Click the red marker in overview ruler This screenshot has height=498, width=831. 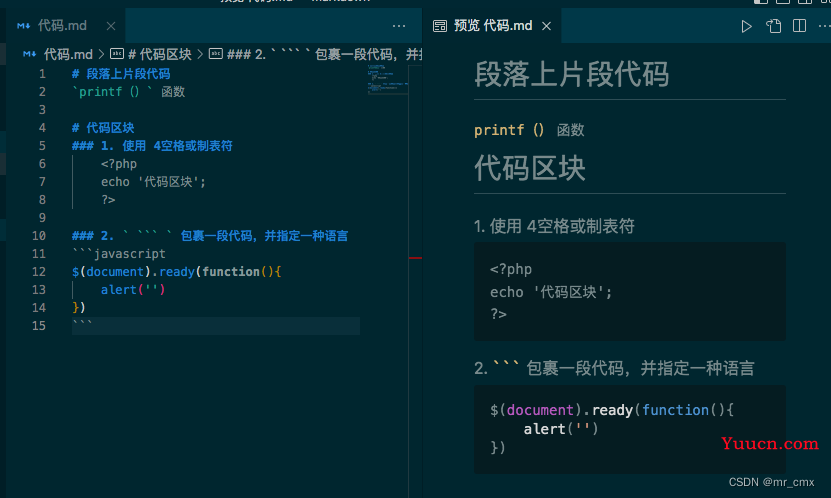point(416,258)
